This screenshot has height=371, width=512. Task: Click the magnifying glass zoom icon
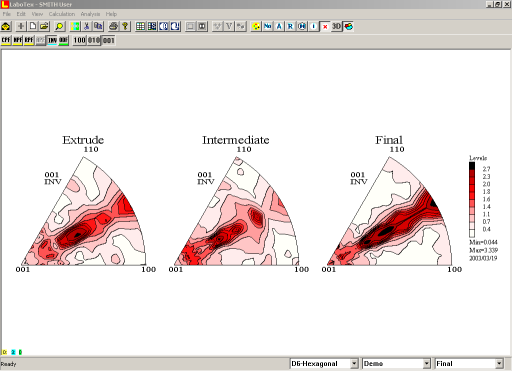(x=59, y=26)
